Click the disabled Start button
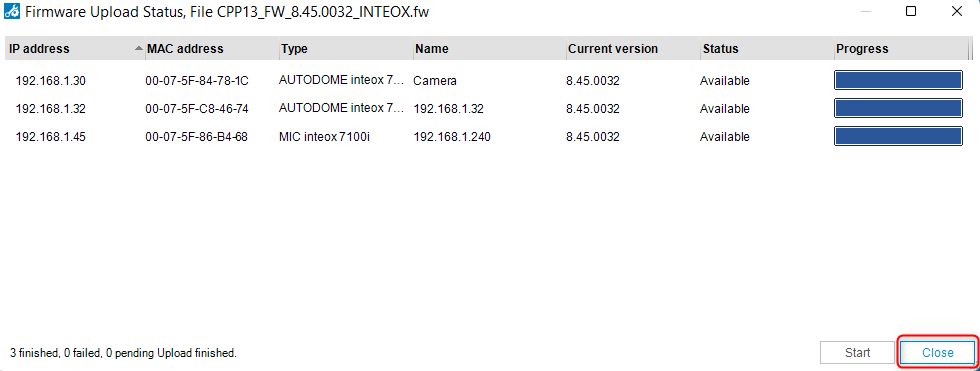 [x=858, y=353]
